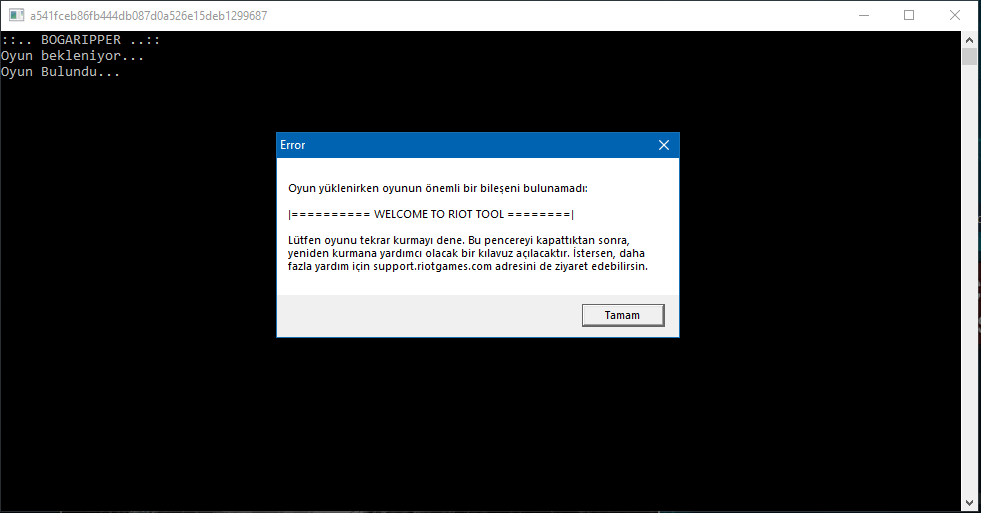Screen dimensions: 981x513
Task: Maximize the console window
Action: 909,15
